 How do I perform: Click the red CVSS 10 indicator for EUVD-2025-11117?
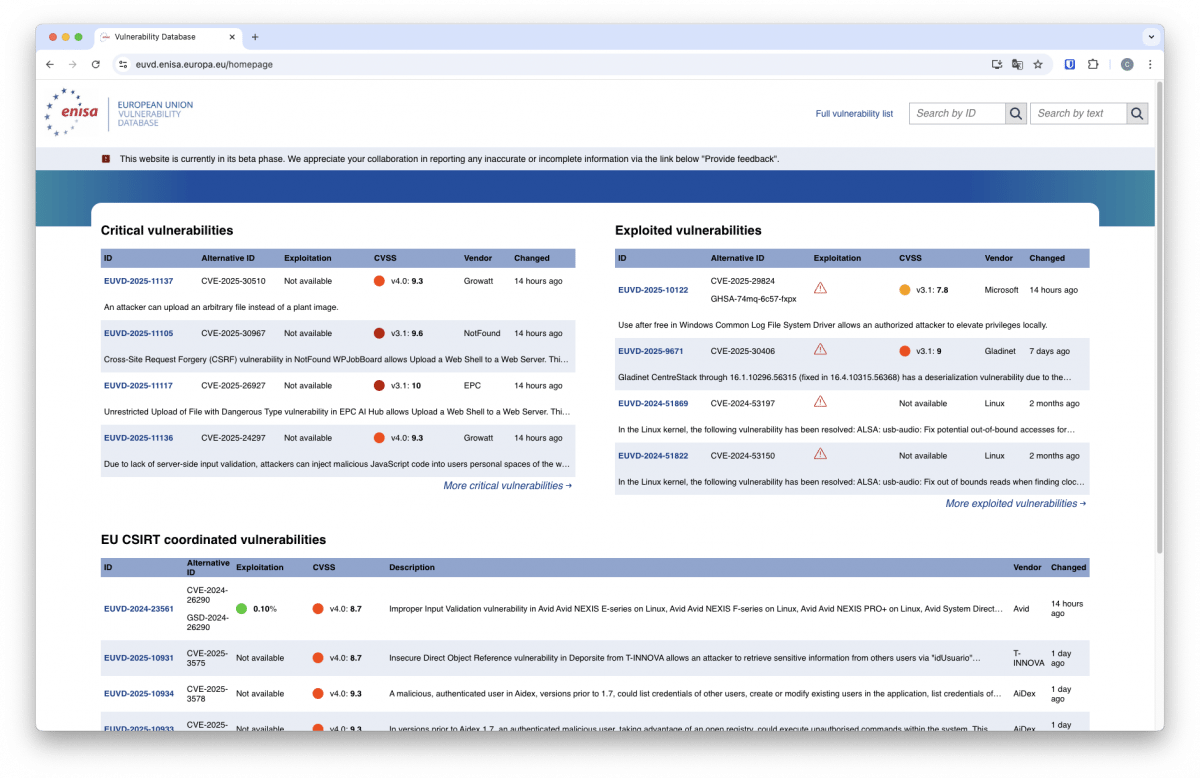pyautogui.click(x=379, y=386)
